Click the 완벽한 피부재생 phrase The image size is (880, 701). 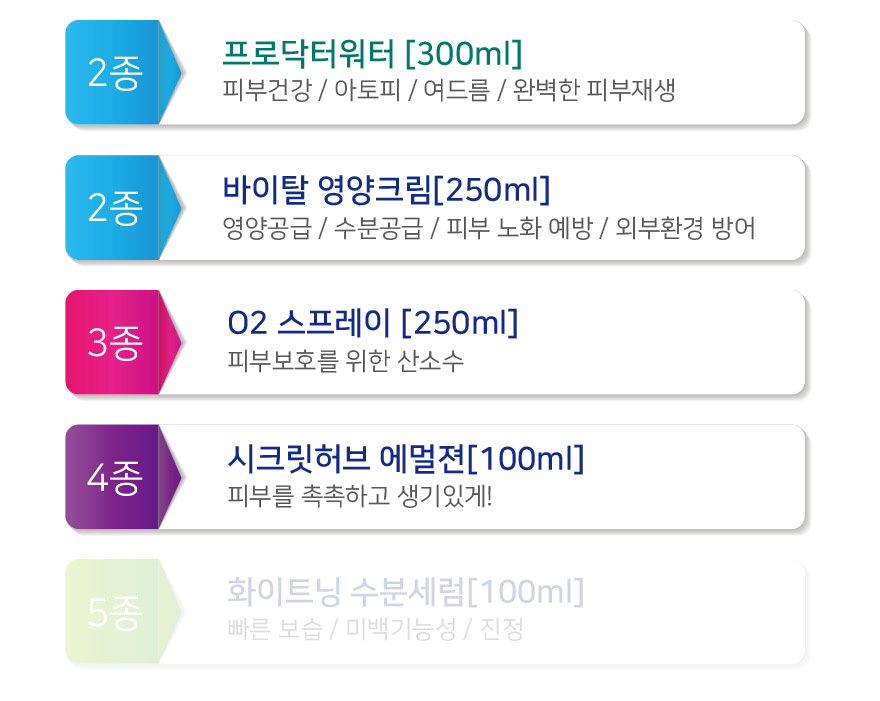594,90
